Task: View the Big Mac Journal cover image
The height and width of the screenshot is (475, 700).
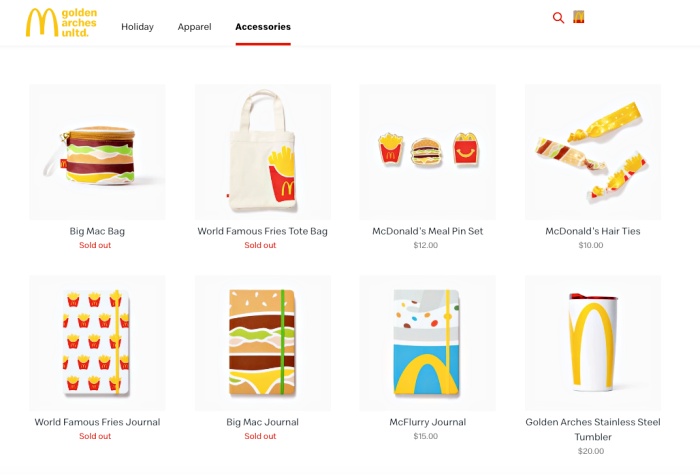Action: (x=262, y=343)
